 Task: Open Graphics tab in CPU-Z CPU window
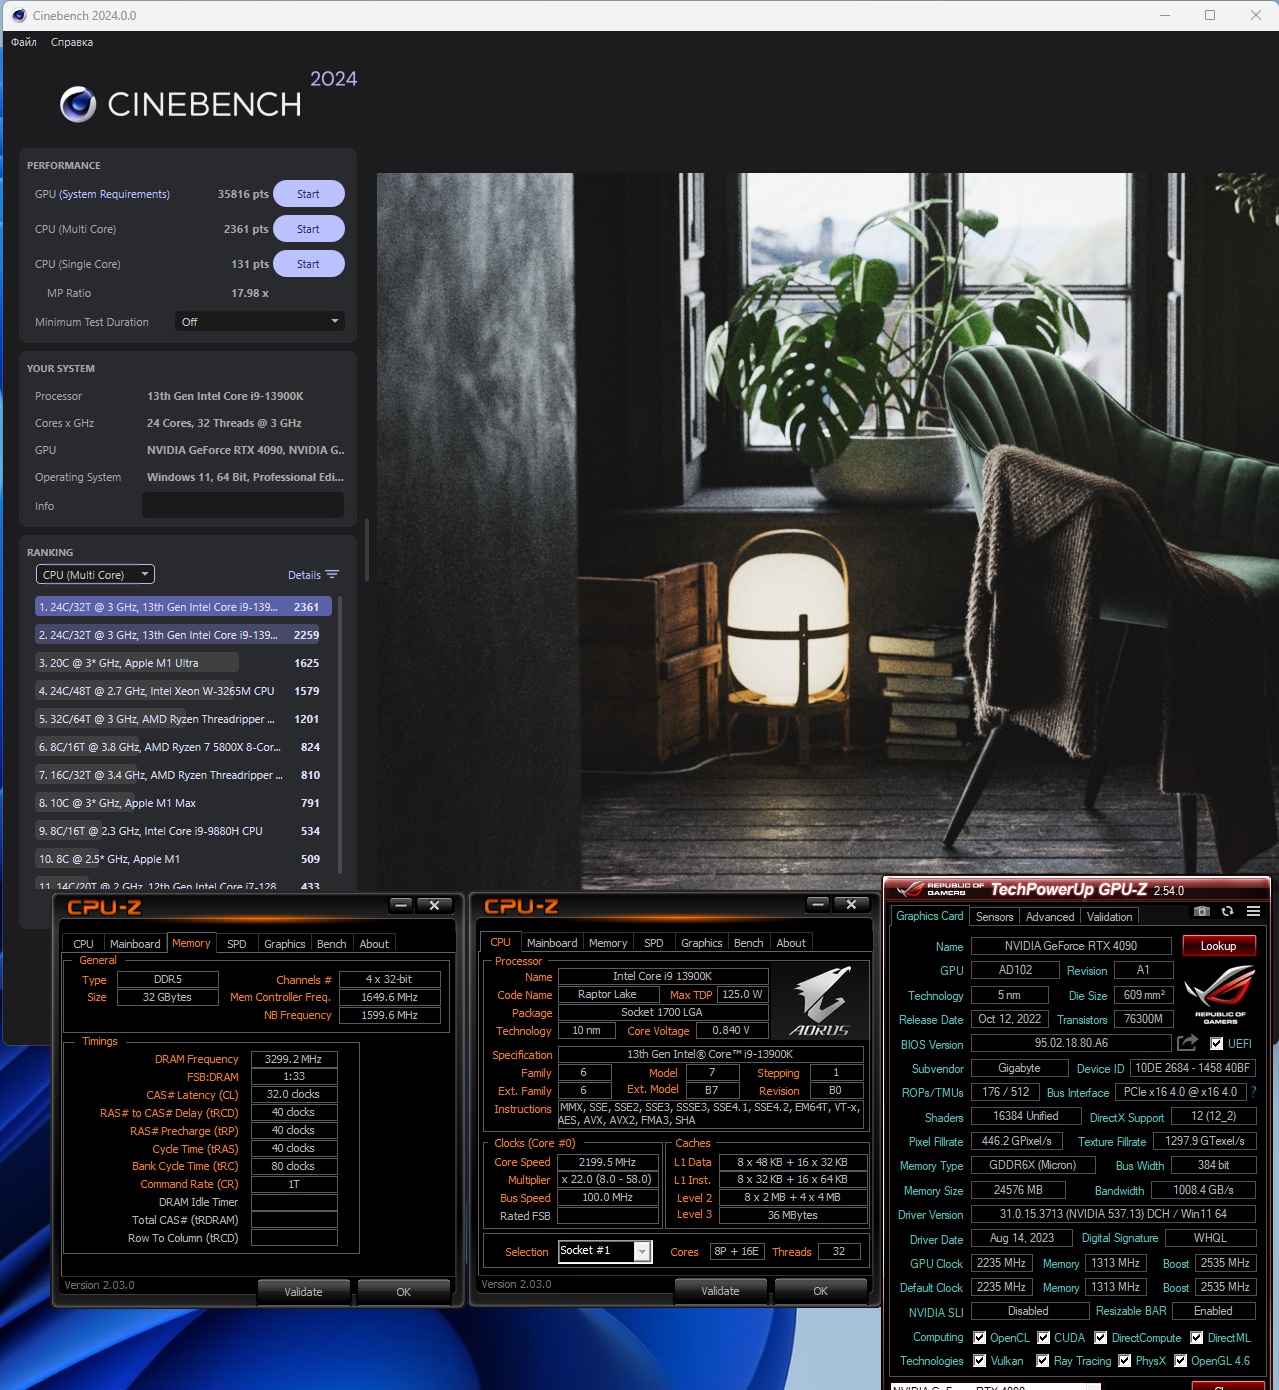702,943
